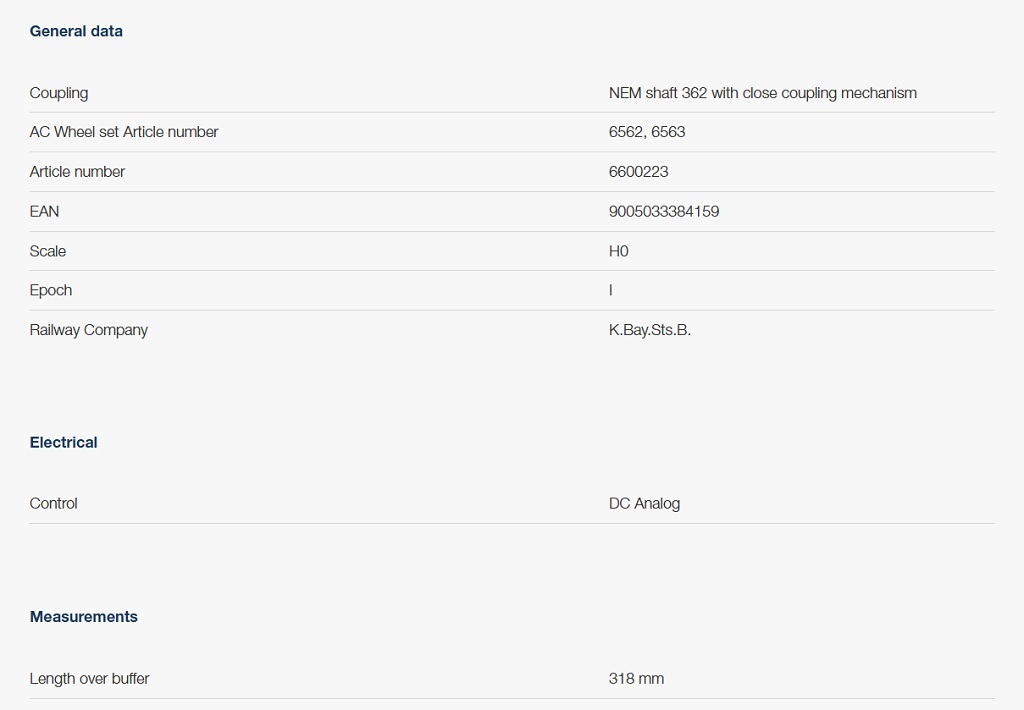Screen dimensions: 1024x710
Task: Click the Article number label
Action: 77,172
